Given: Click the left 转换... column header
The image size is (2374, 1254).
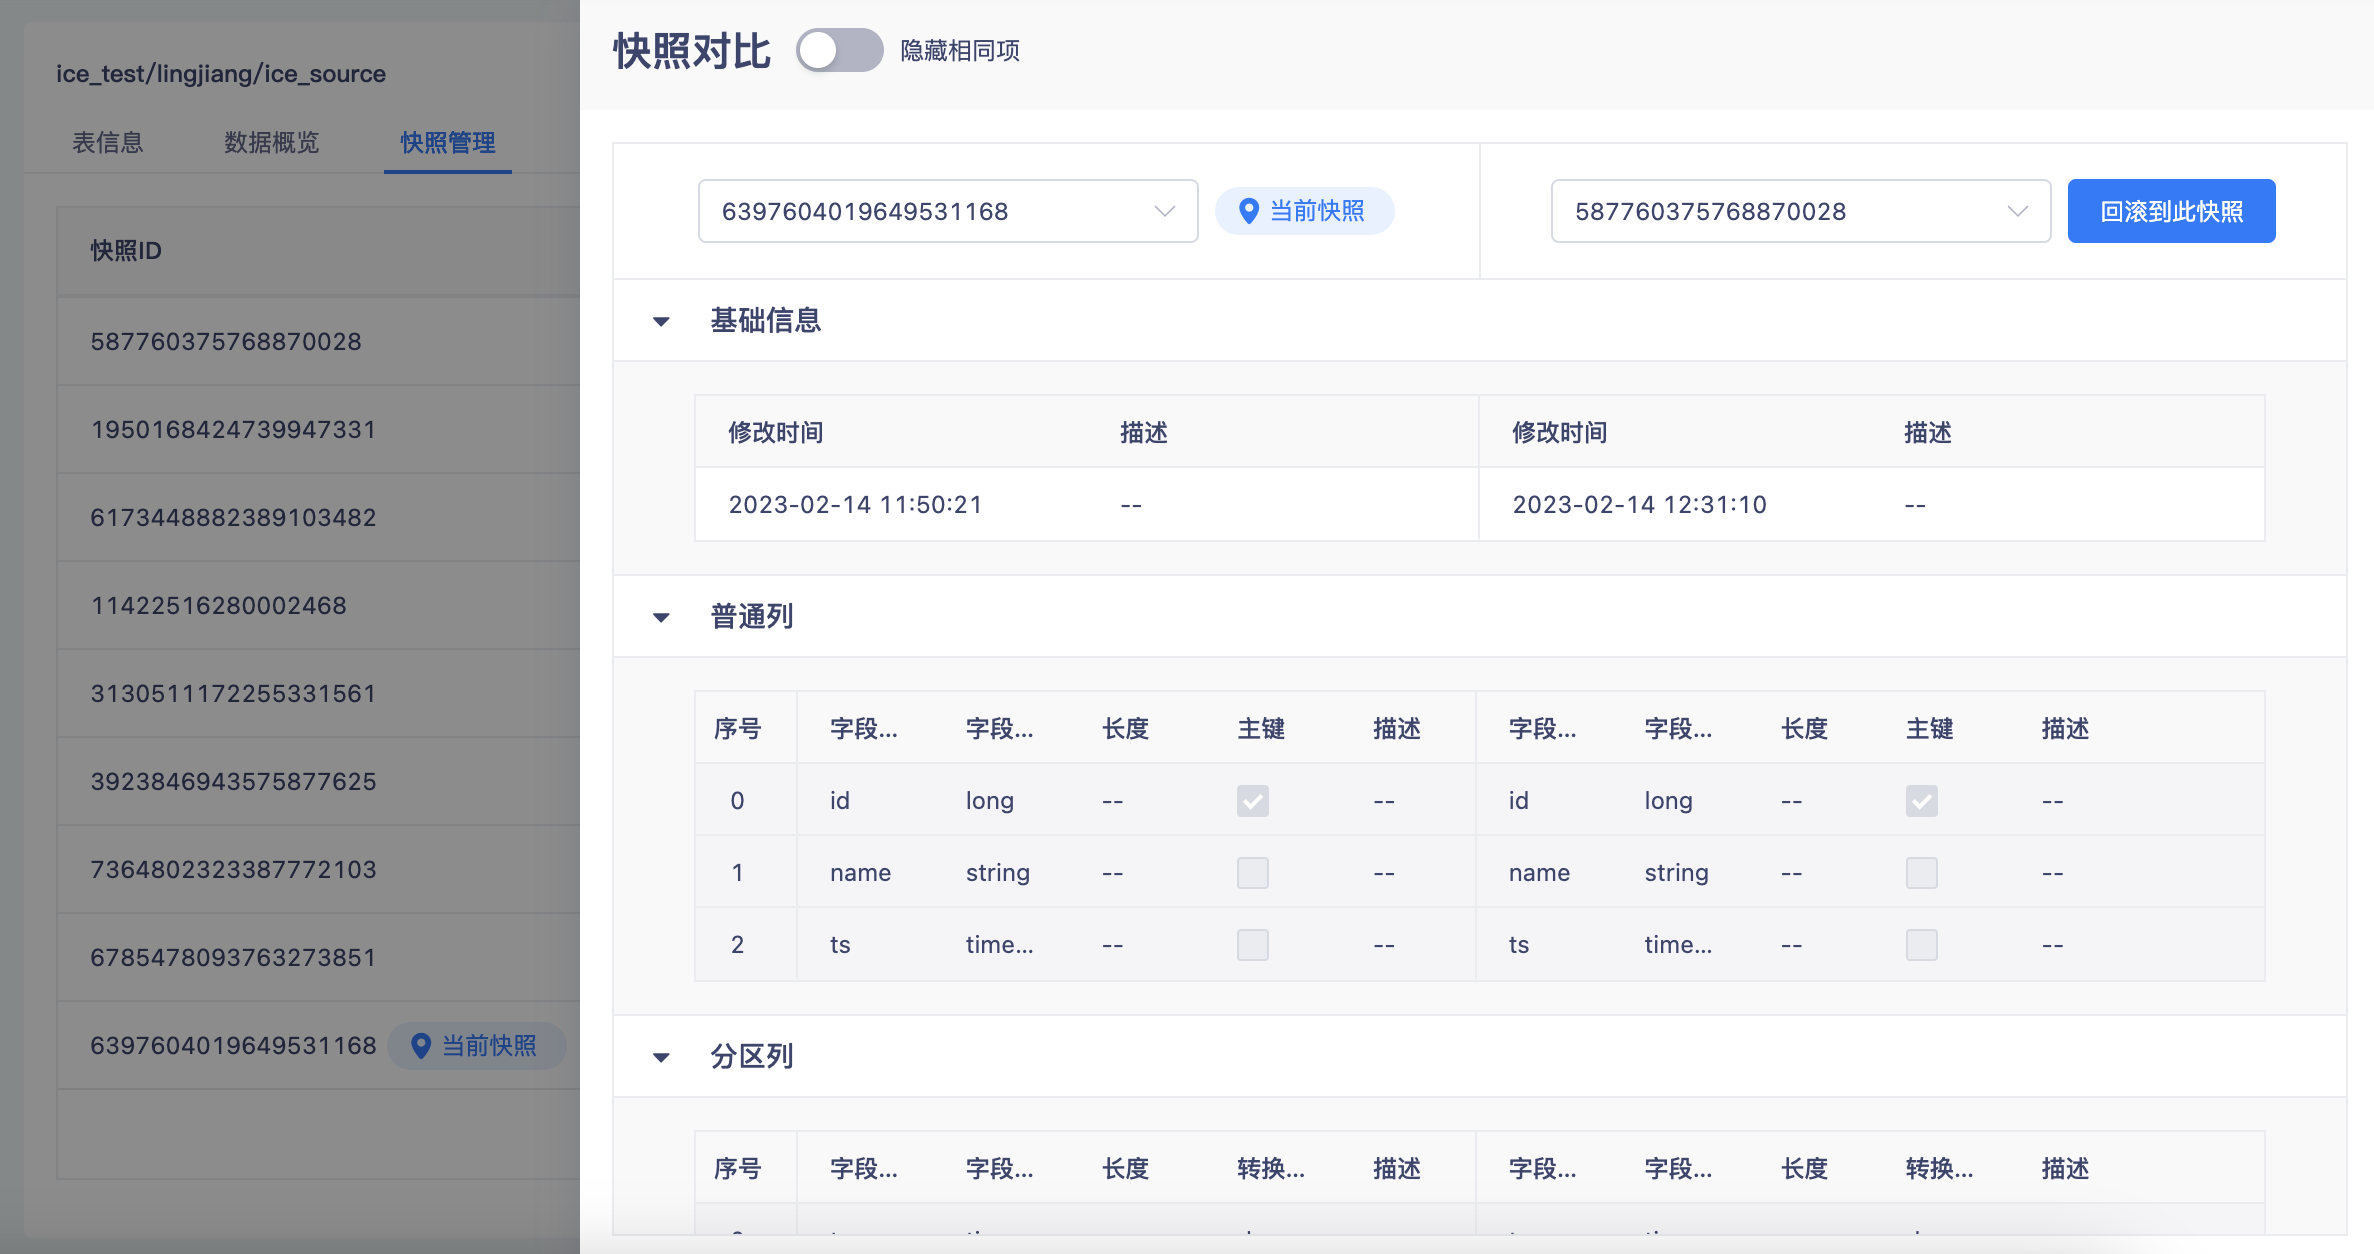Looking at the screenshot, I should tap(1270, 1168).
